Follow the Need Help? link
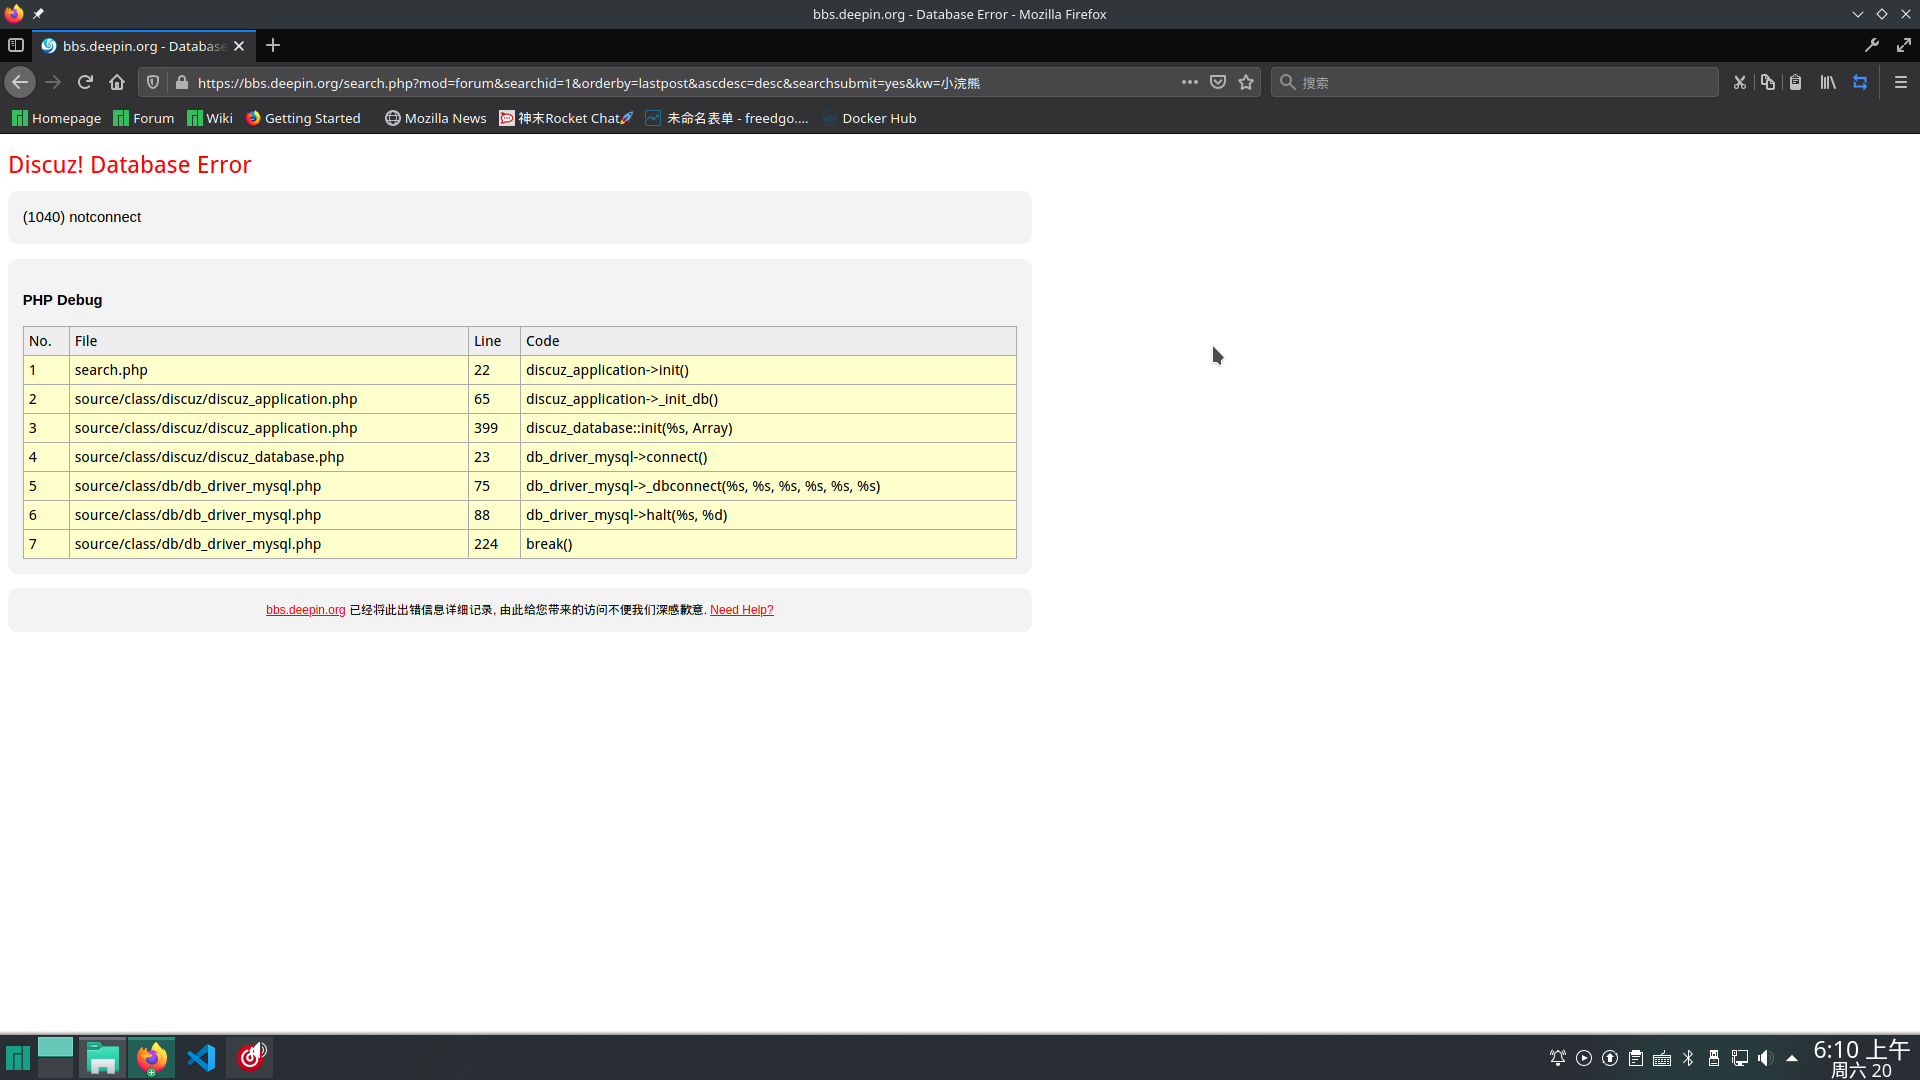 click(742, 610)
